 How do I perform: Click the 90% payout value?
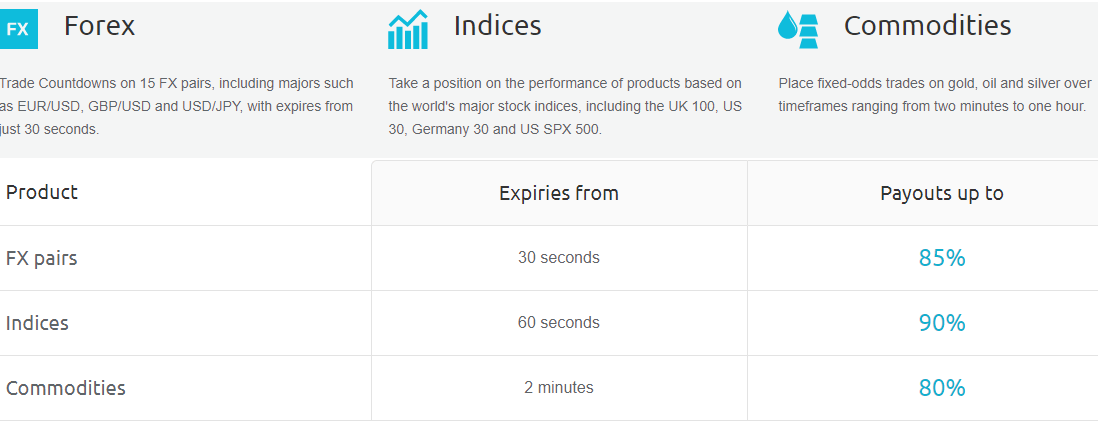(941, 323)
